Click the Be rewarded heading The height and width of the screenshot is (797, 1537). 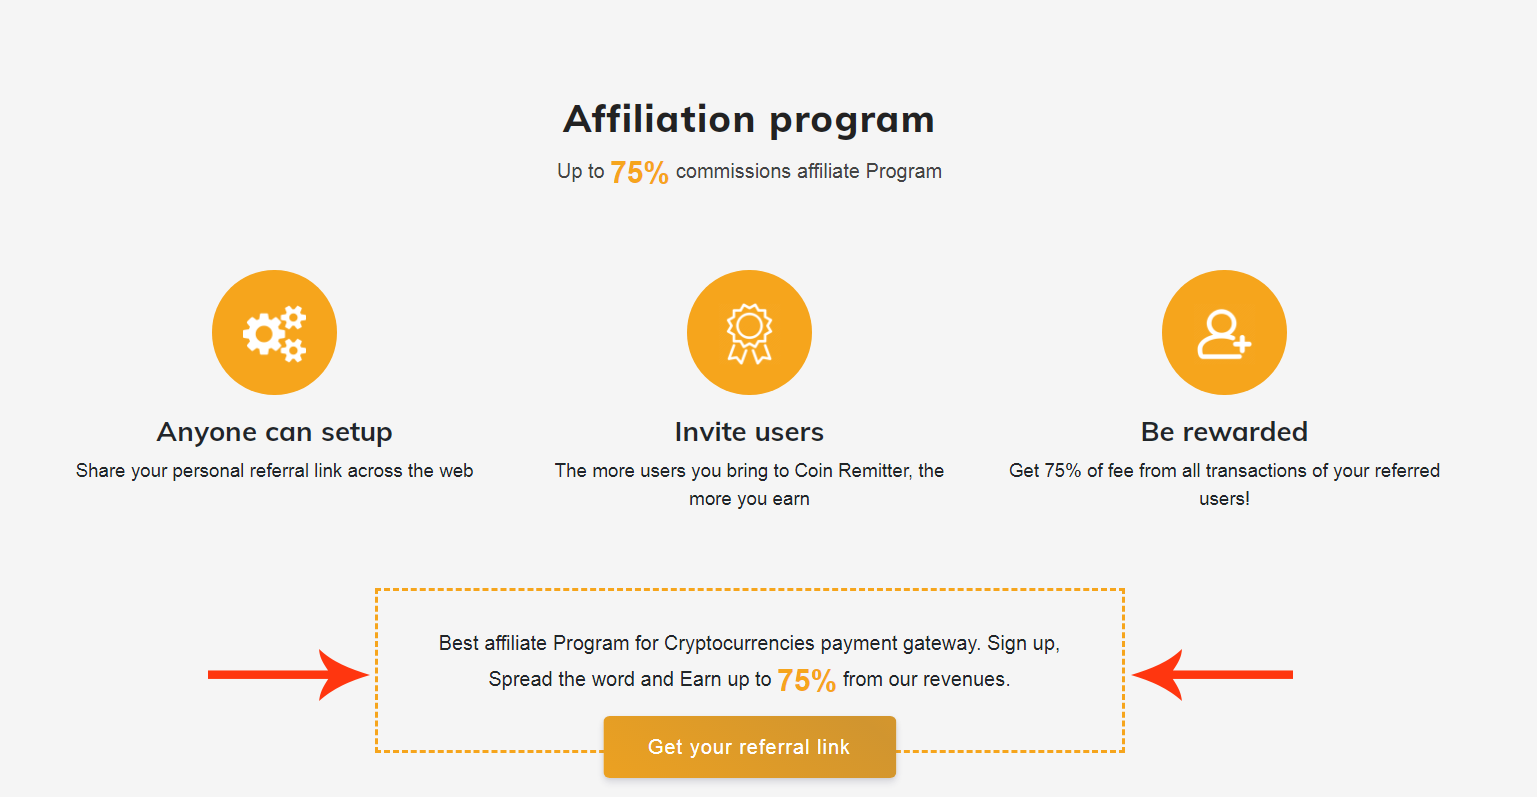[x=1224, y=432]
